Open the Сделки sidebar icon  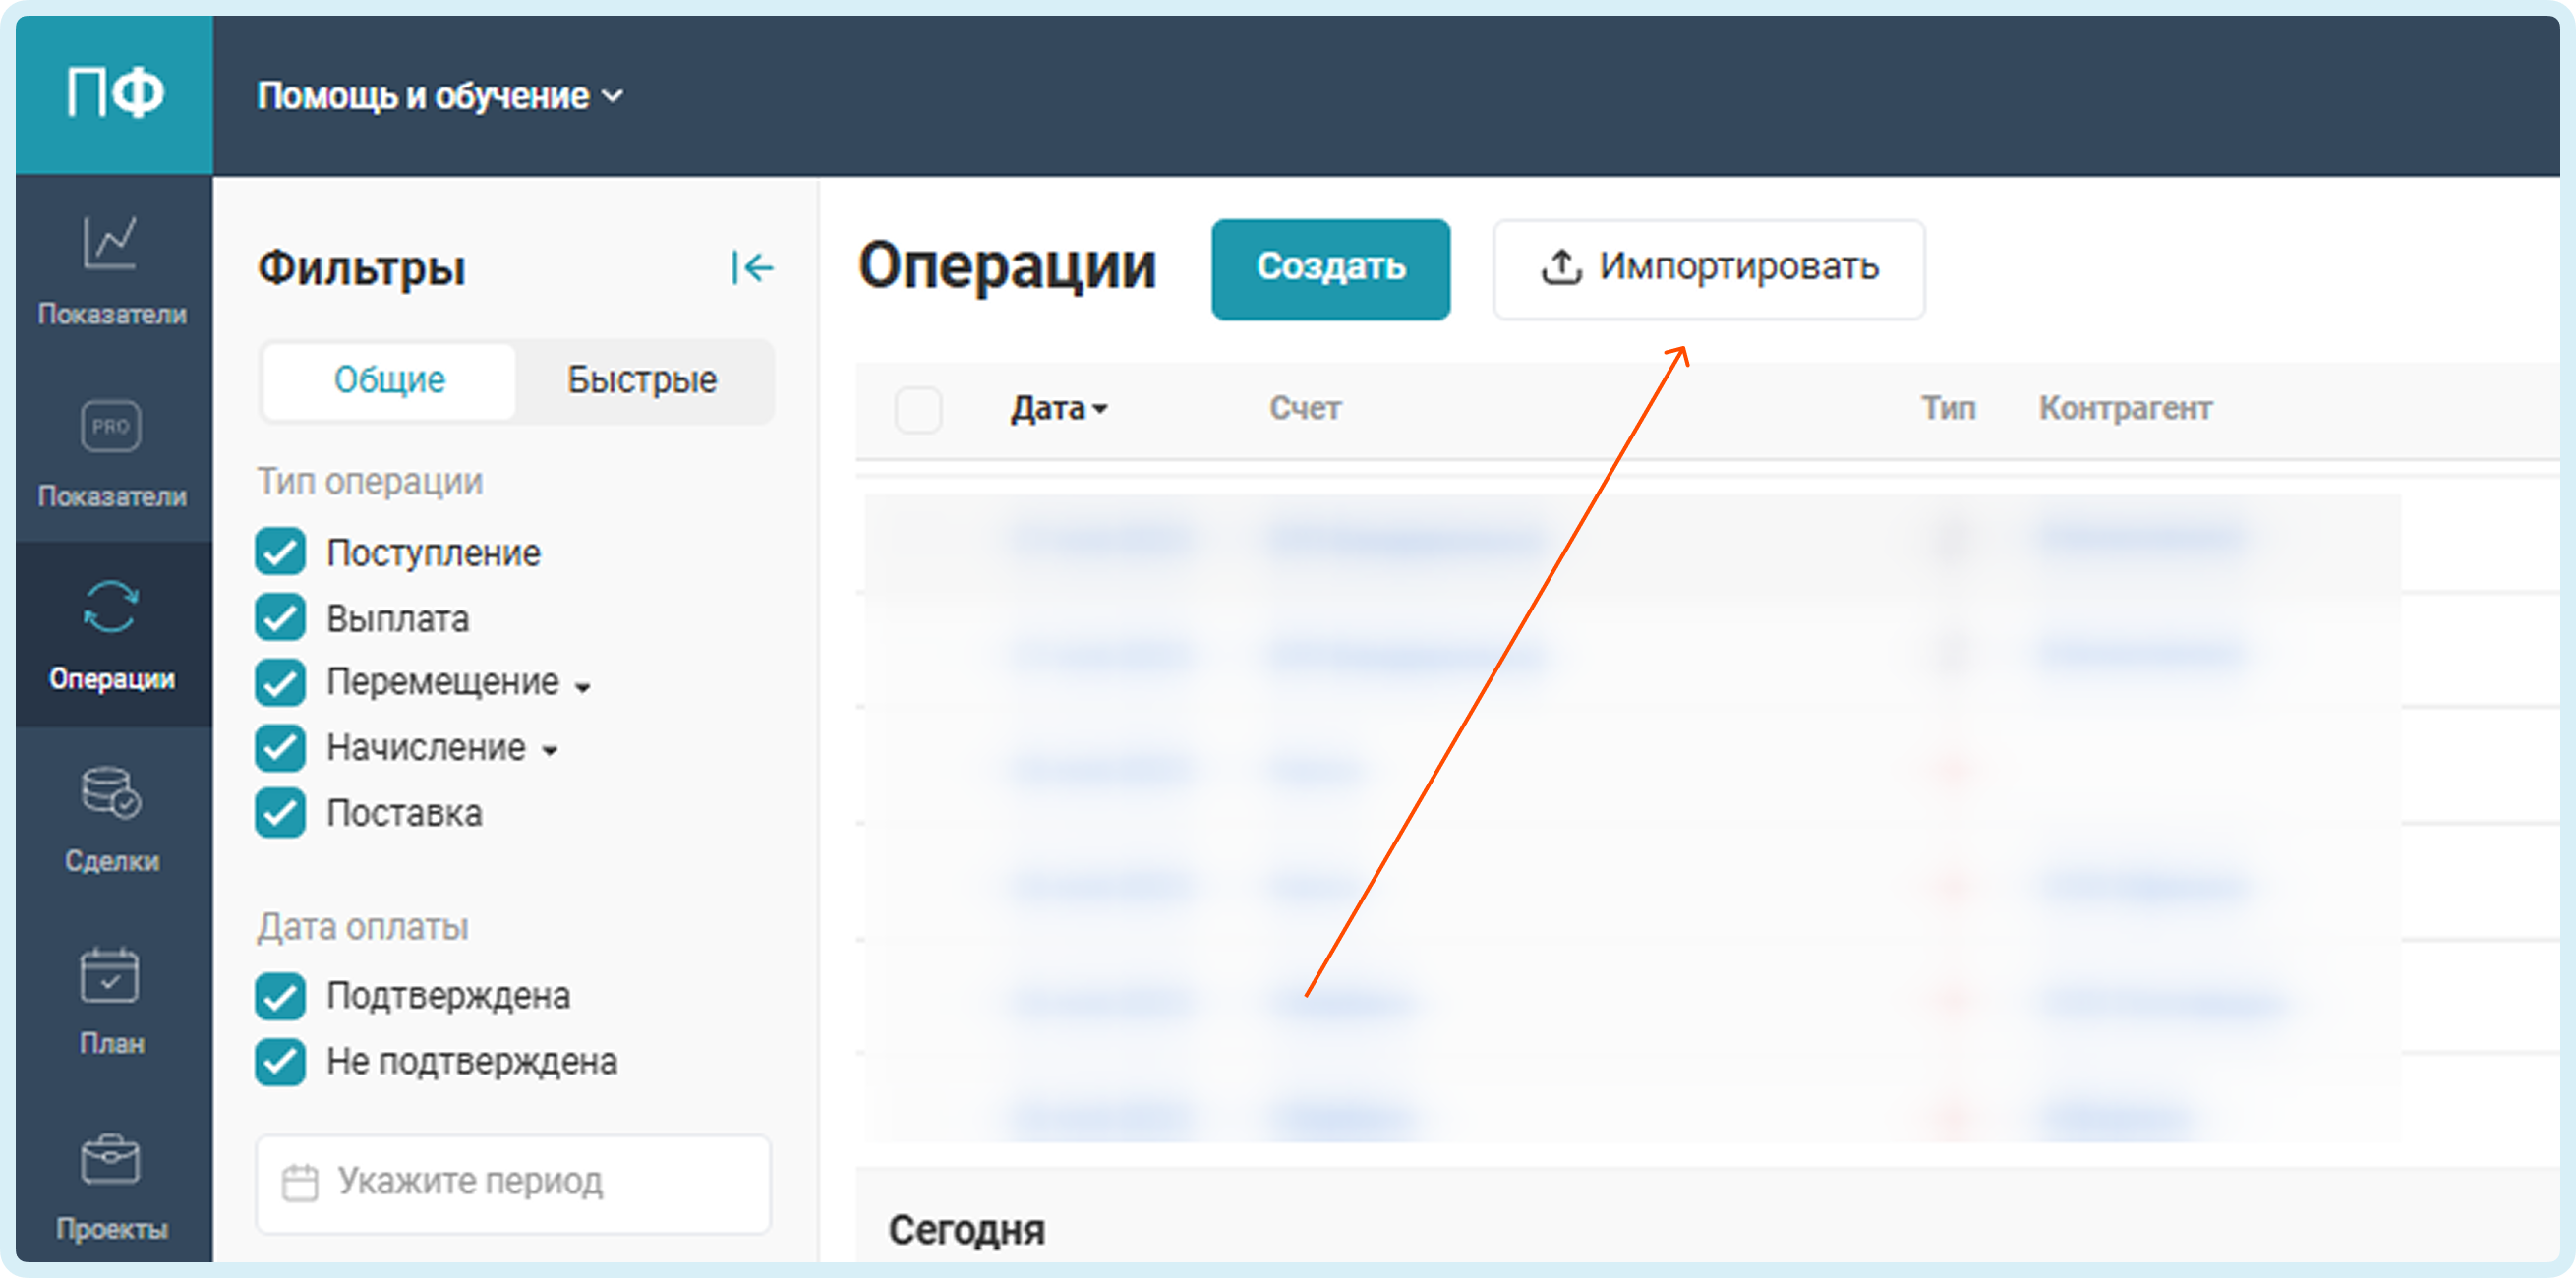tap(110, 793)
